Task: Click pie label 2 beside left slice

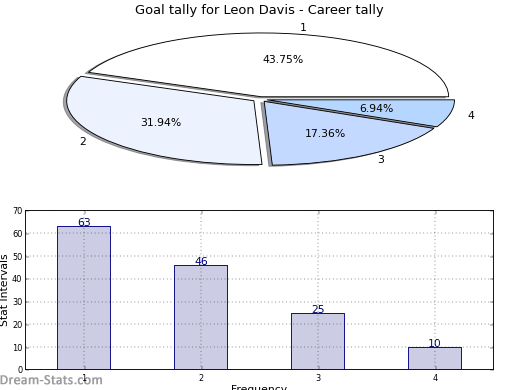Action: (83, 141)
